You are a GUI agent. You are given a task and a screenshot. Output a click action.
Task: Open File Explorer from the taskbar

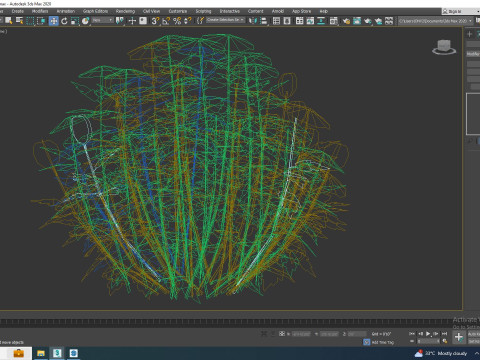tap(41, 353)
